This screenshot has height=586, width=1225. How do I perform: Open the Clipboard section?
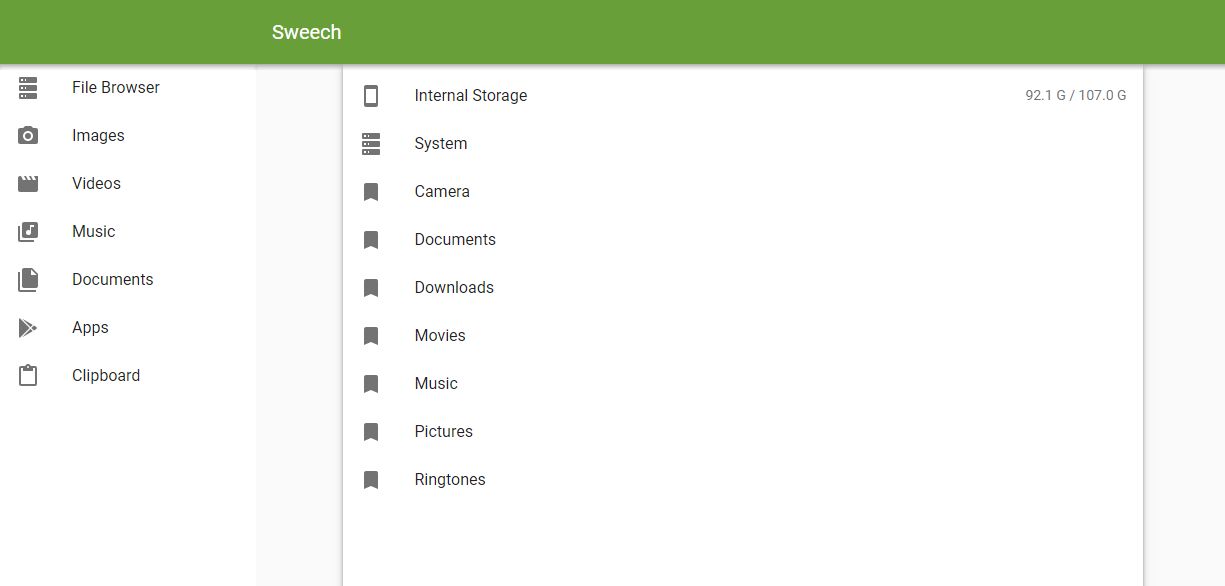tap(128, 376)
